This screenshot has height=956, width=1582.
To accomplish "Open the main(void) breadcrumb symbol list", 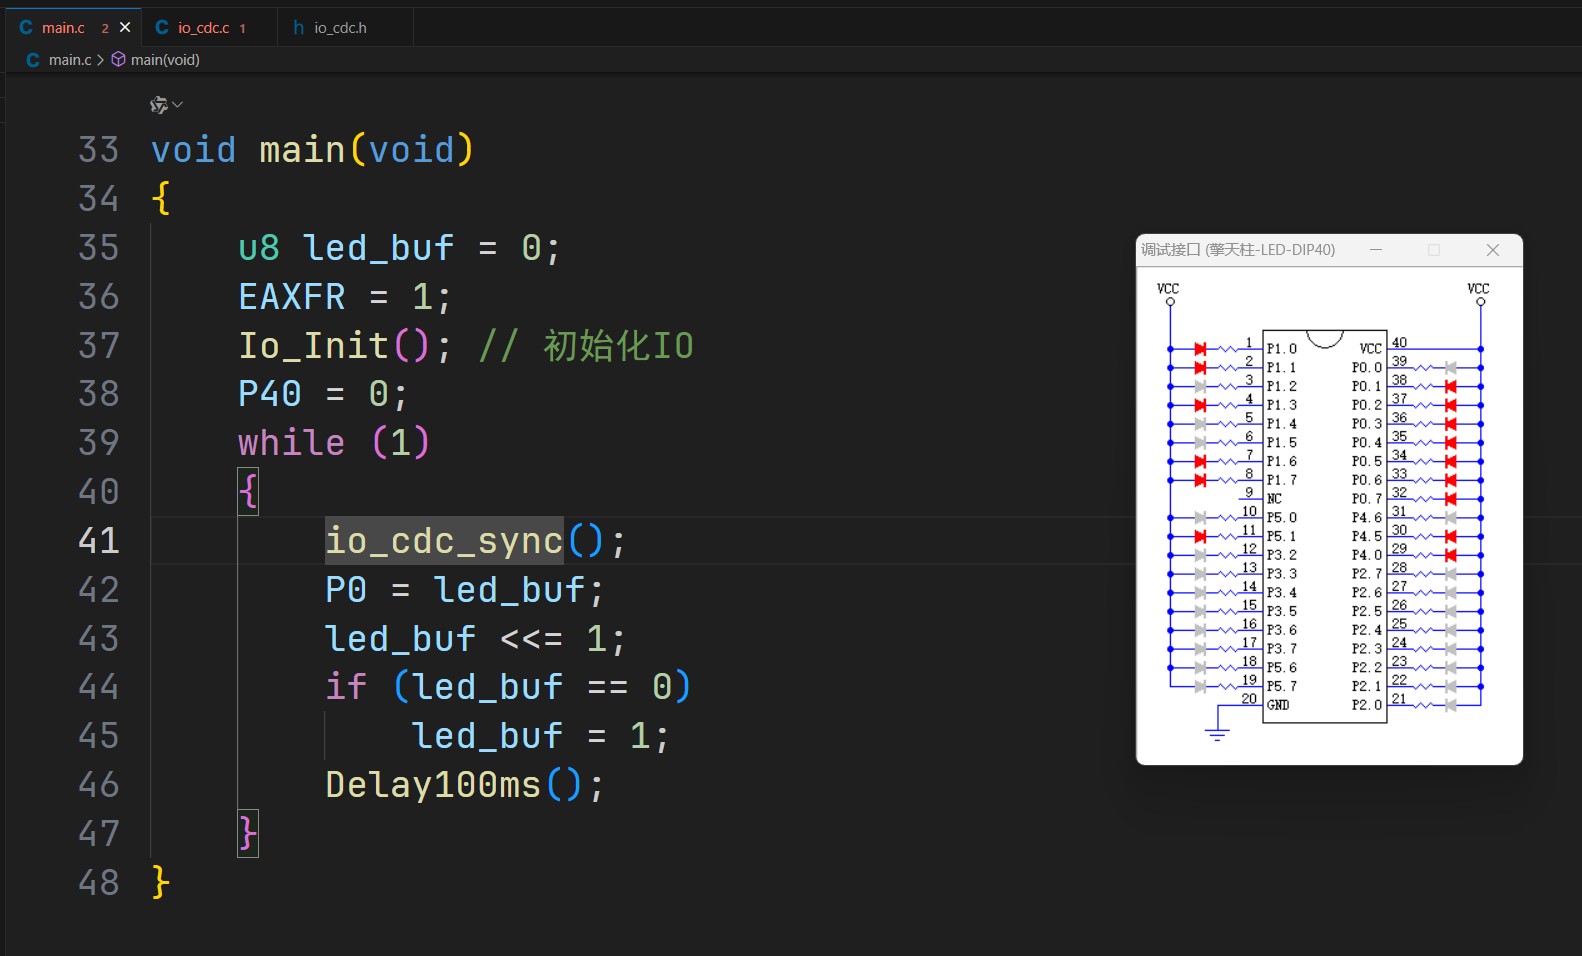I will click(x=165, y=60).
